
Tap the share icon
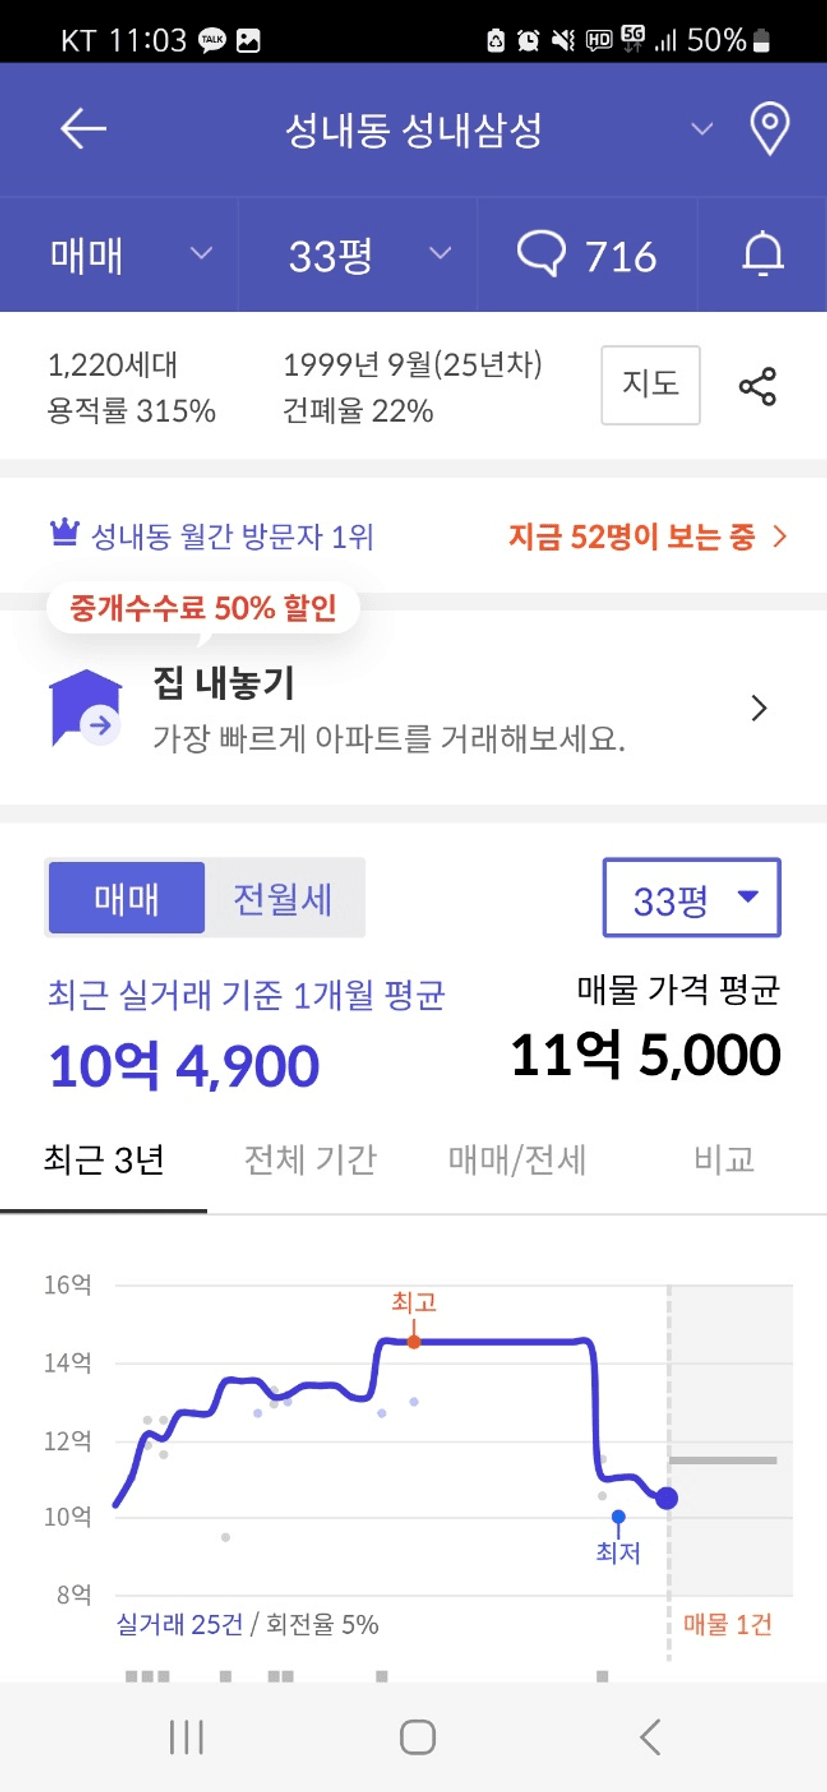click(x=757, y=387)
